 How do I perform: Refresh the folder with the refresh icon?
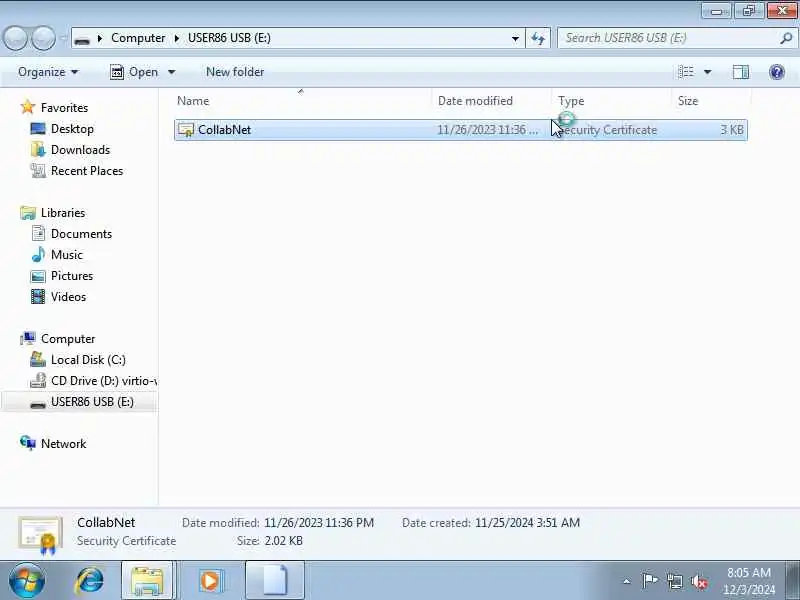pos(538,38)
